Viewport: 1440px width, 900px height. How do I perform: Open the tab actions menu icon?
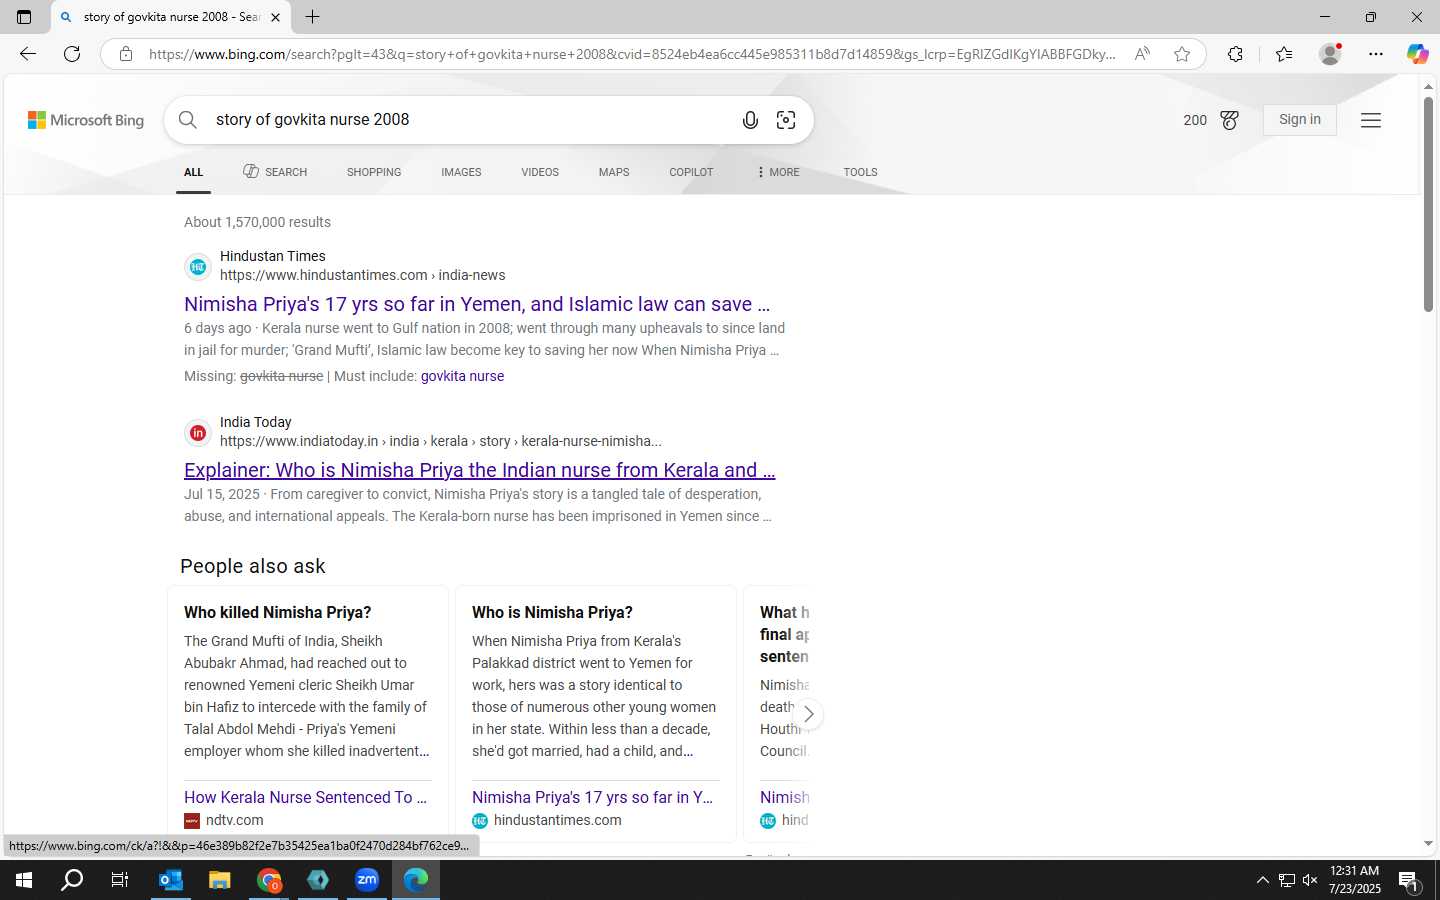click(x=24, y=17)
